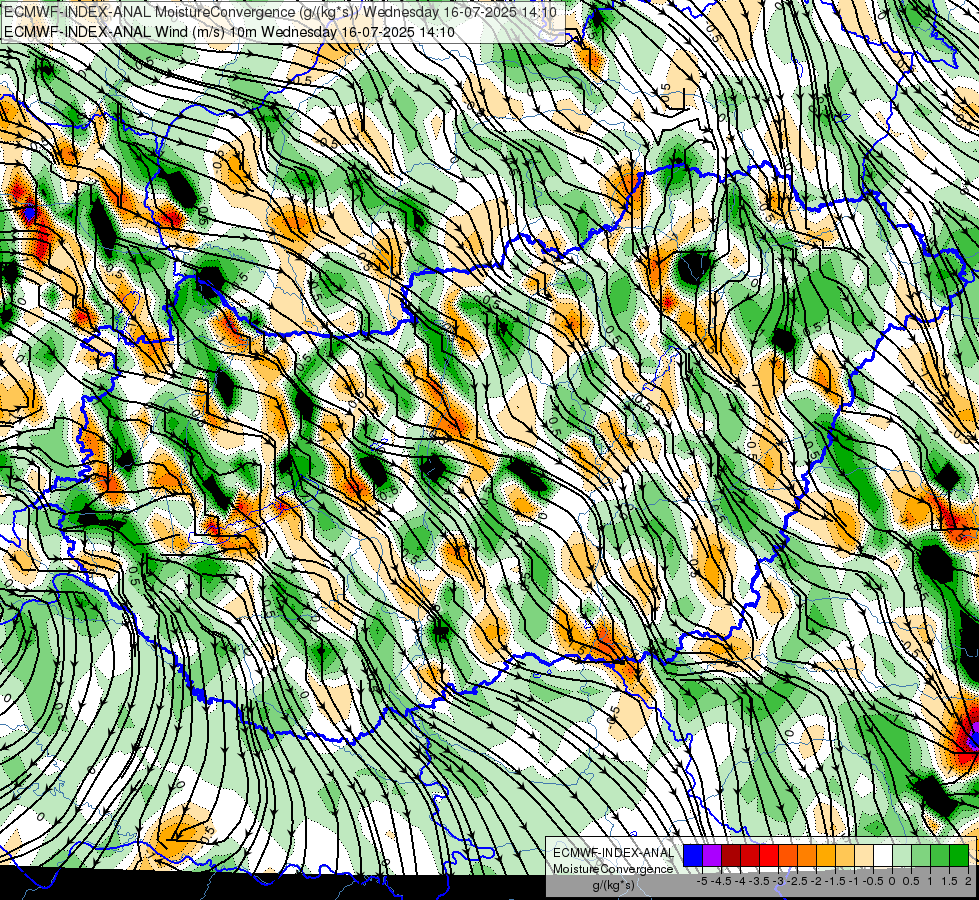Pick the pale peach swatch between -1 and -0.5
The height and width of the screenshot is (900, 979).
864,856
